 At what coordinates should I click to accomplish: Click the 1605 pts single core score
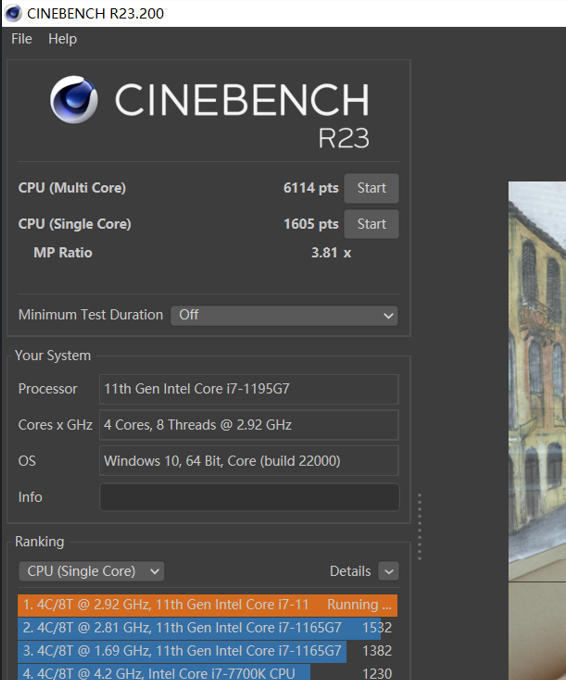pyautogui.click(x=311, y=224)
